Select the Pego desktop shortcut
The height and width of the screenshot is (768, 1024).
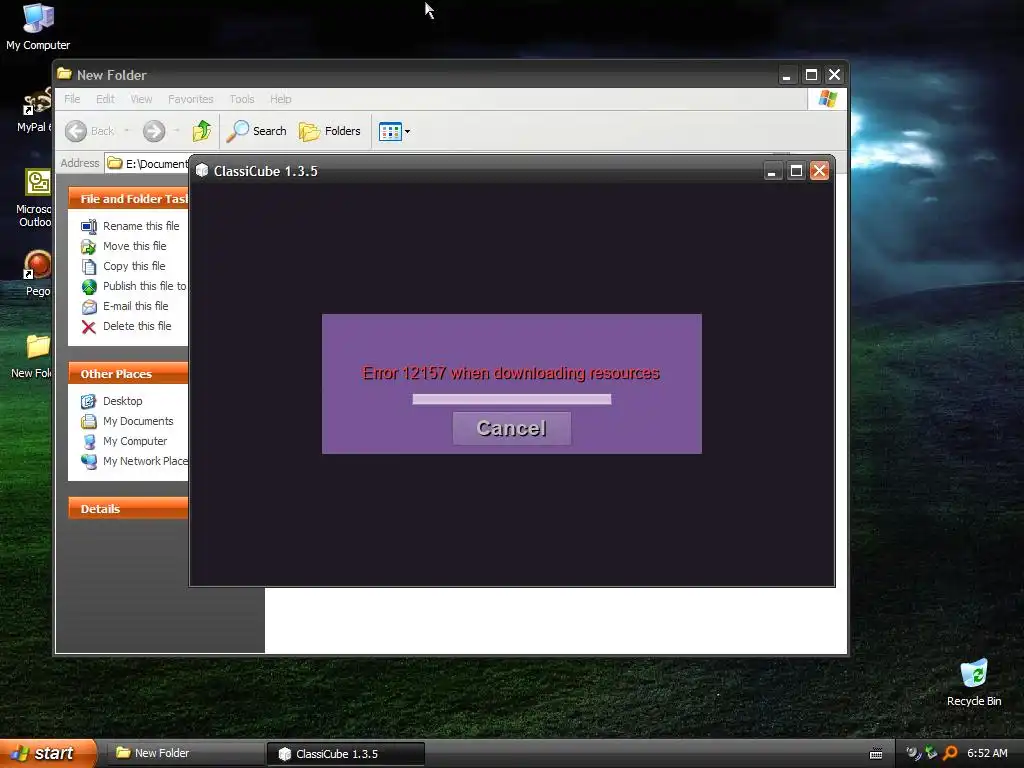point(37,274)
